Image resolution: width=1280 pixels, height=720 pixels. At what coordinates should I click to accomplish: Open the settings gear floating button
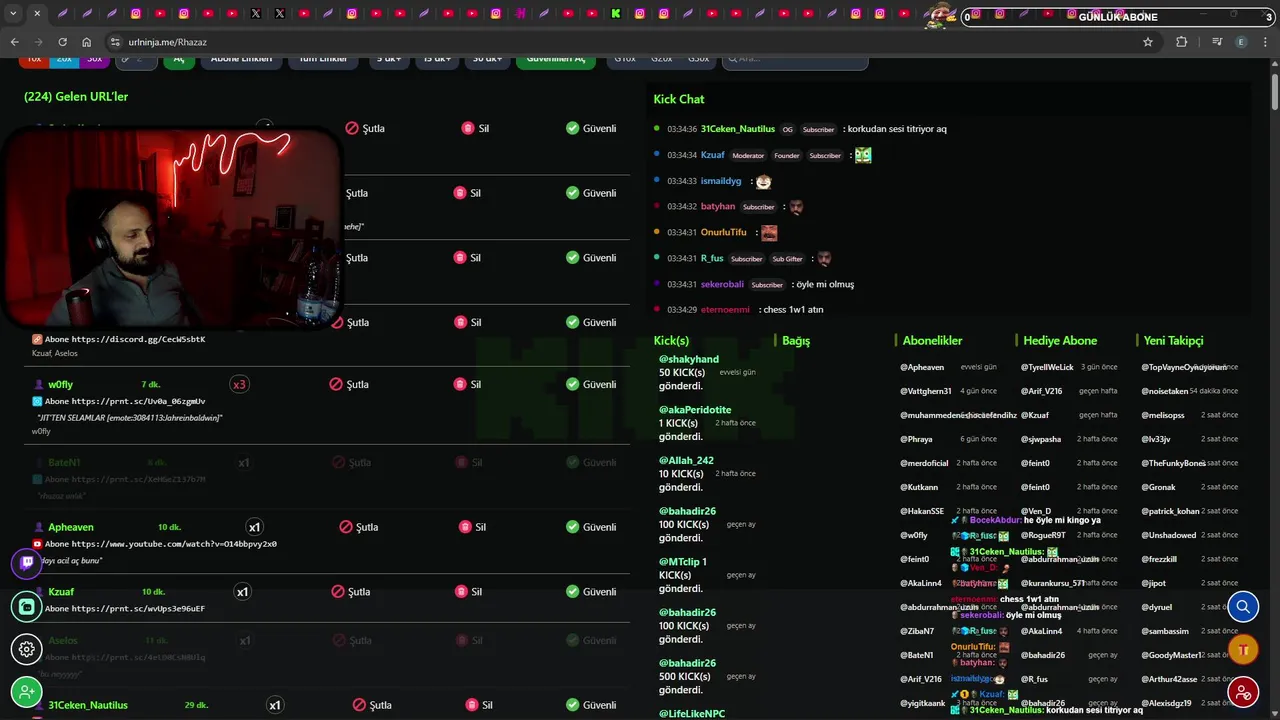(27, 649)
